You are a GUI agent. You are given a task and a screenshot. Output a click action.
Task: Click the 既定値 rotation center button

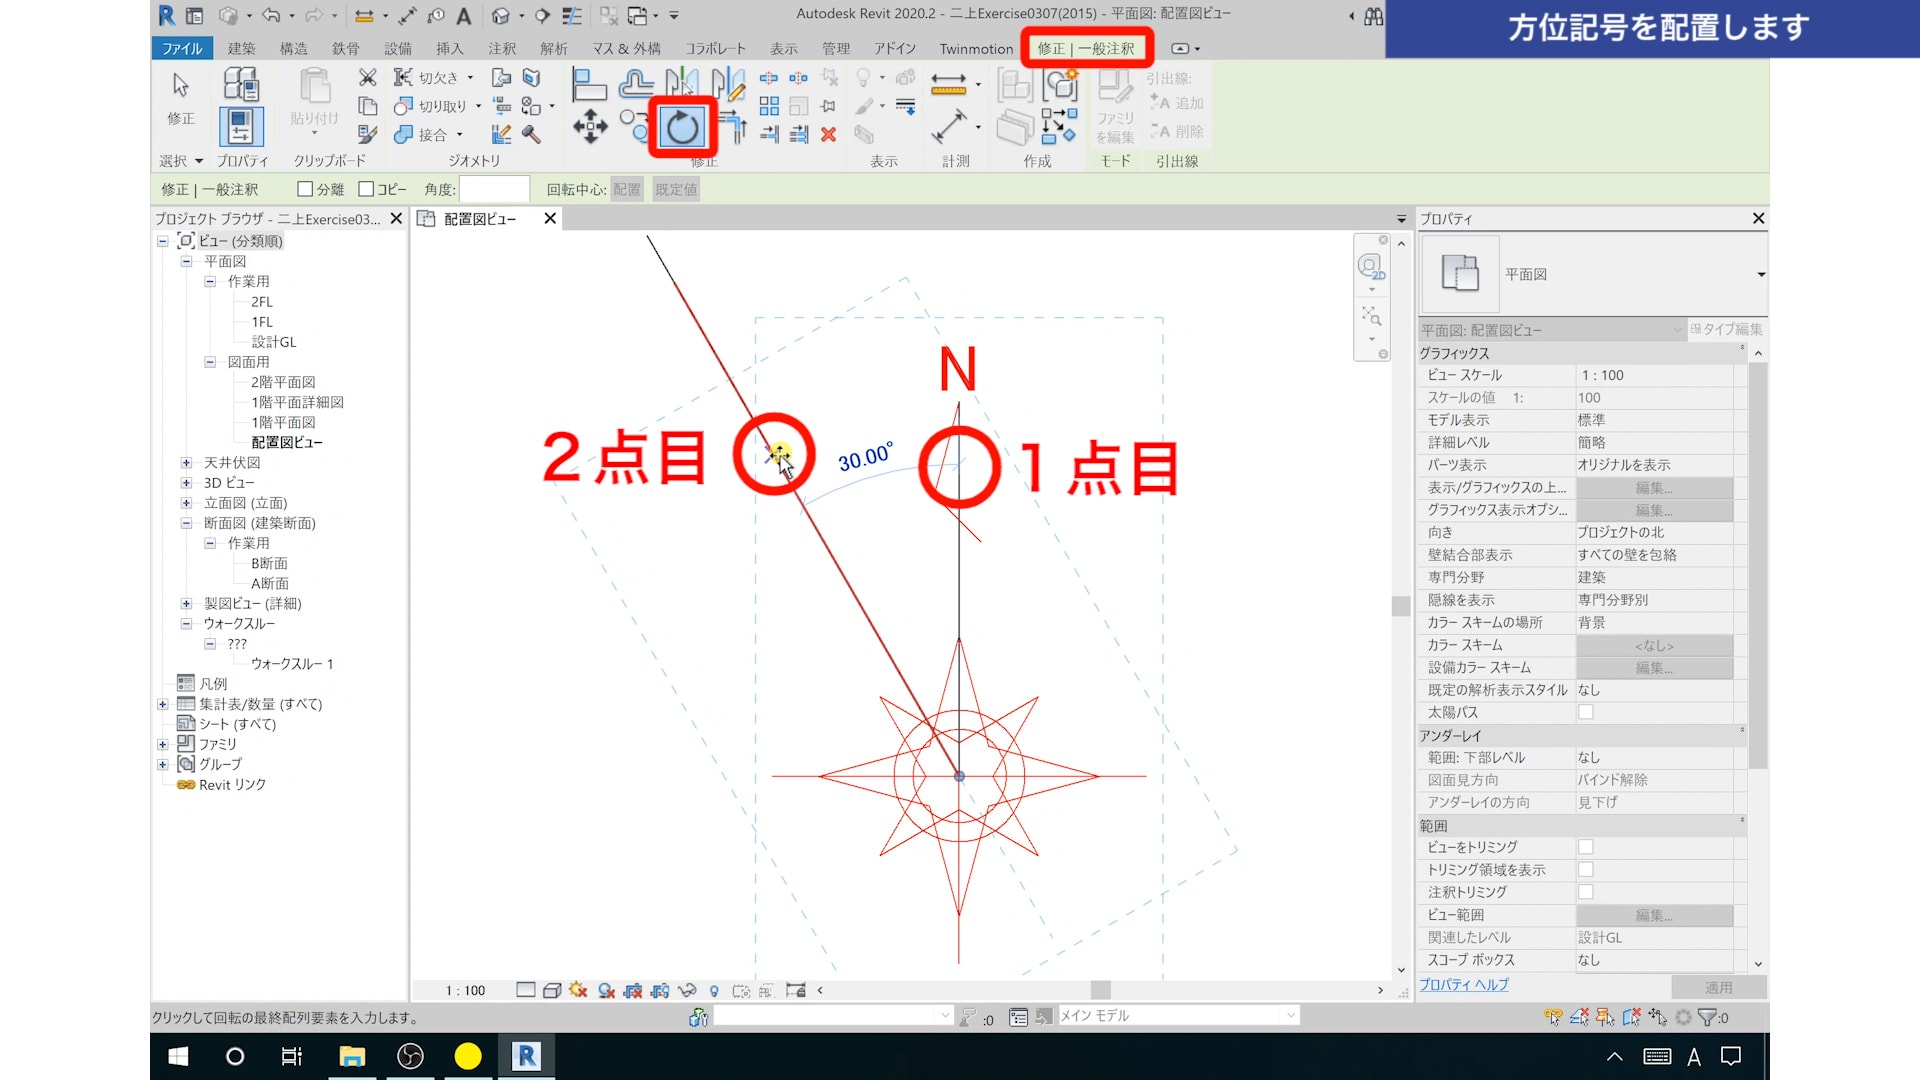tap(676, 189)
